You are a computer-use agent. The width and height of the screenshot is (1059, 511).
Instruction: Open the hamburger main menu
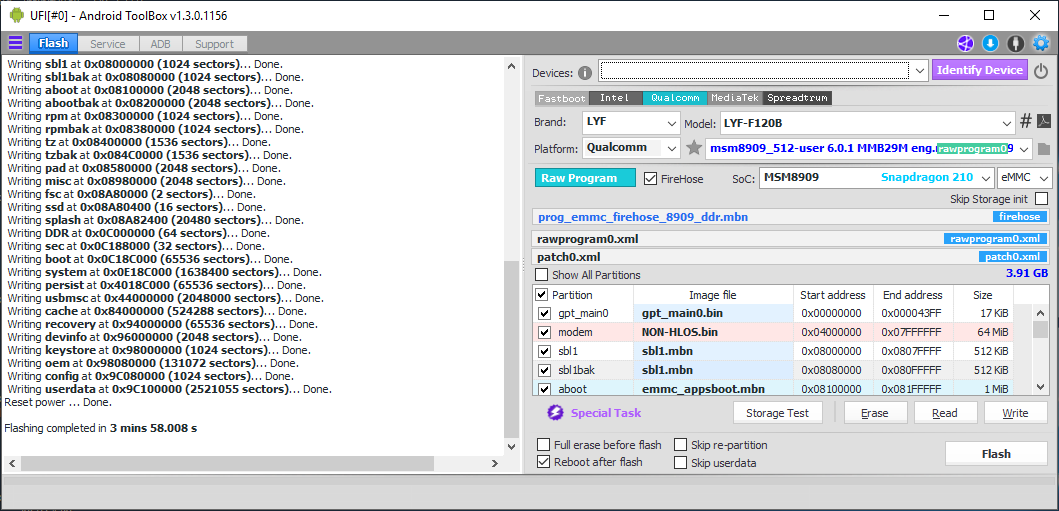point(15,44)
